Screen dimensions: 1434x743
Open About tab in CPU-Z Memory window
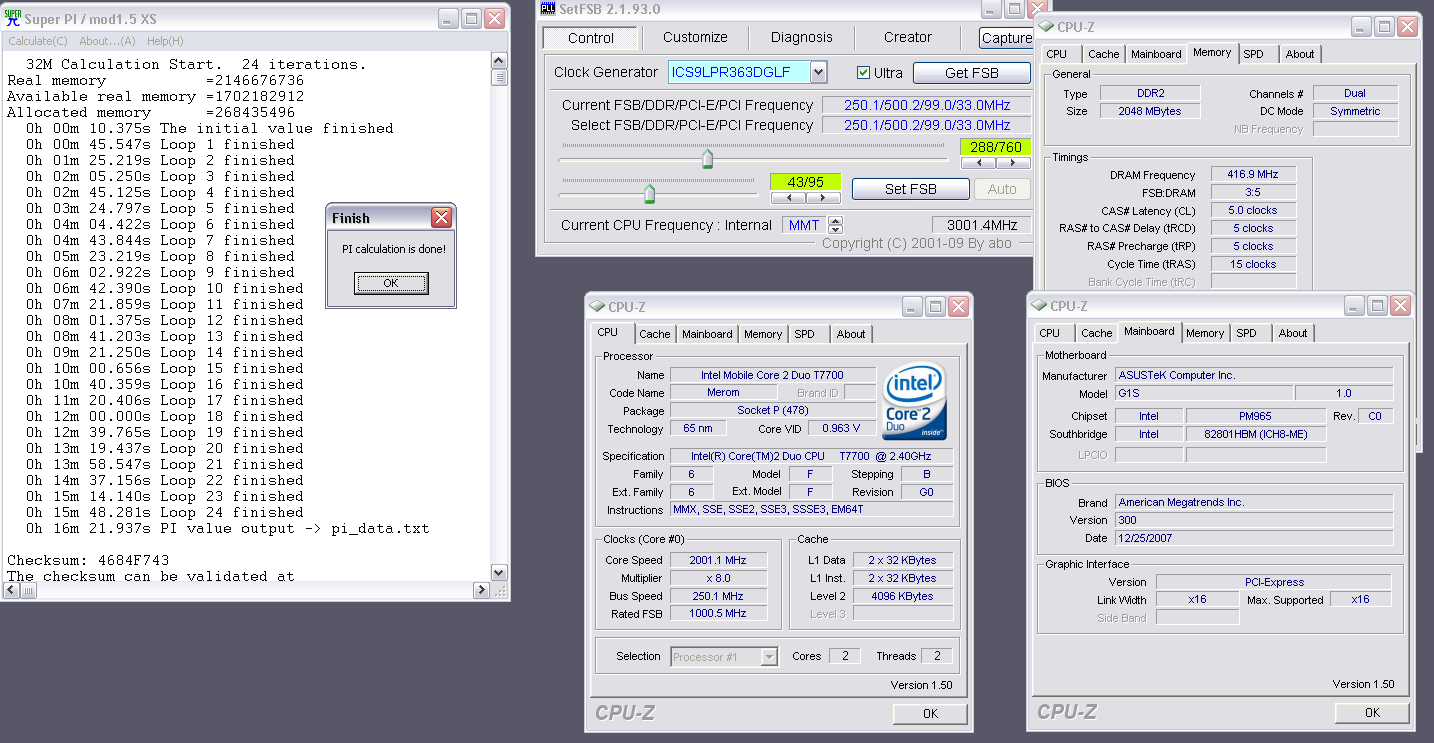click(x=1300, y=54)
